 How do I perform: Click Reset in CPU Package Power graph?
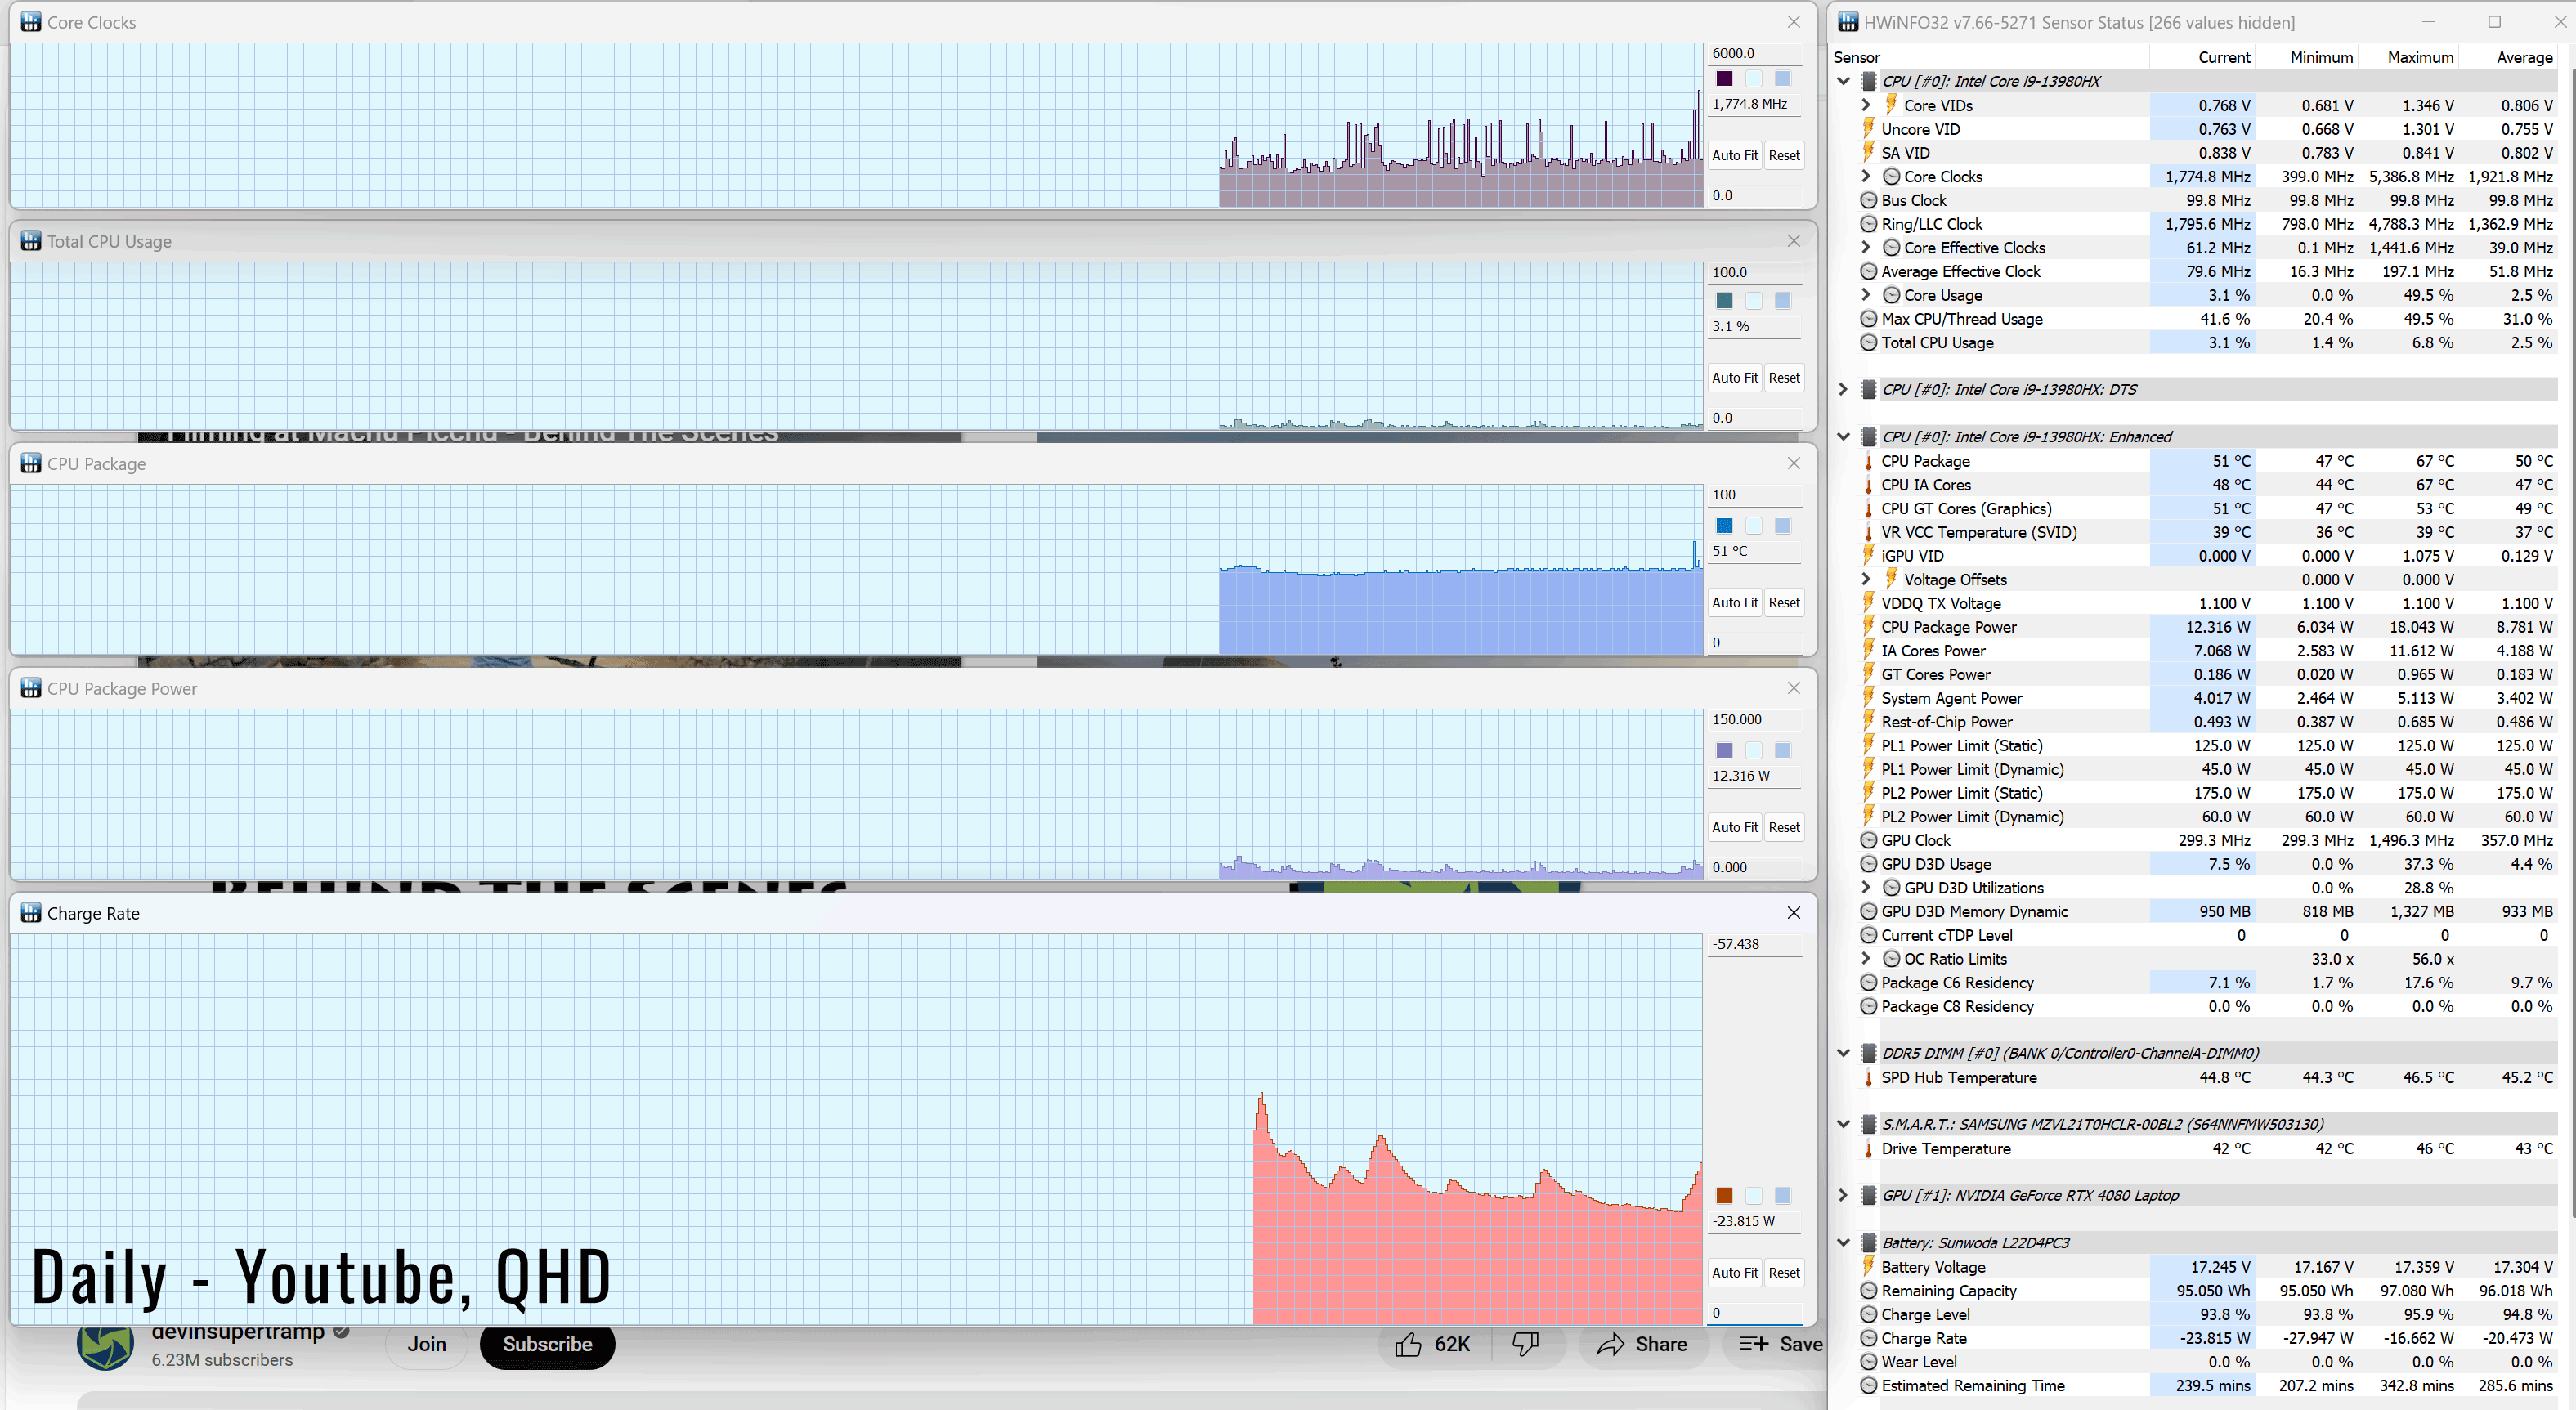click(x=1783, y=827)
